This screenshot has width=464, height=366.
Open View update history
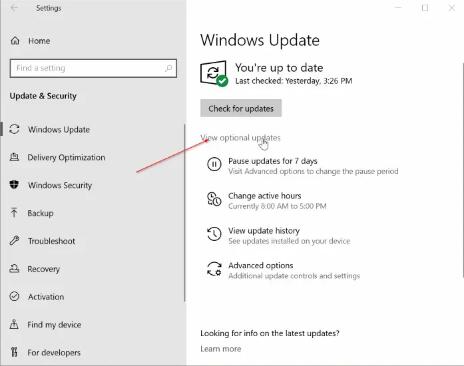pyautogui.click(x=264, y=231)
